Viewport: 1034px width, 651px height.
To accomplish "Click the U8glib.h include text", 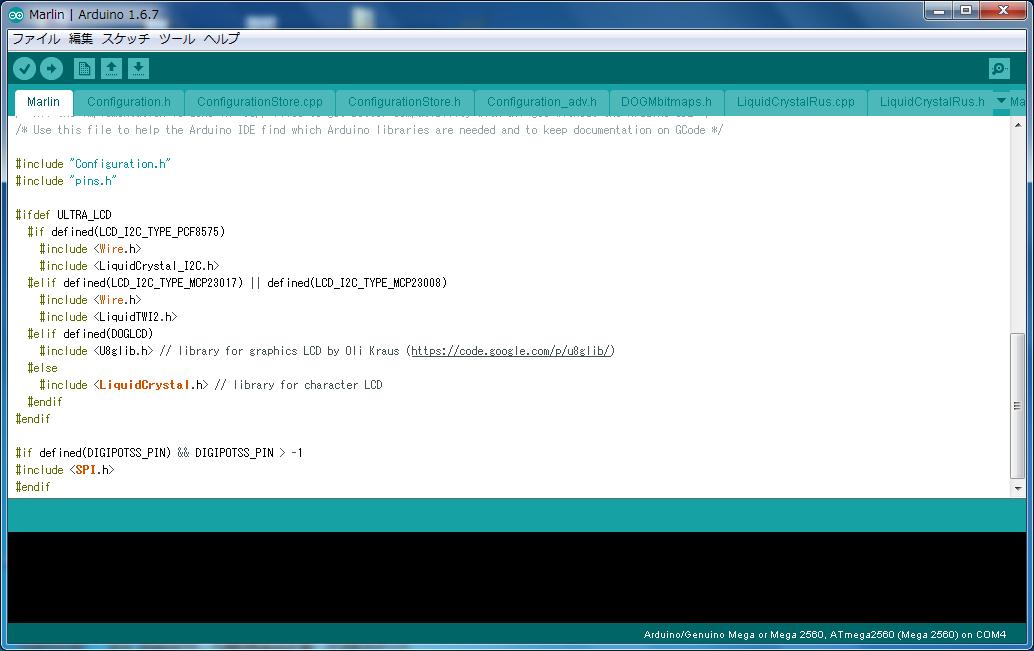I will pos(96,351).
